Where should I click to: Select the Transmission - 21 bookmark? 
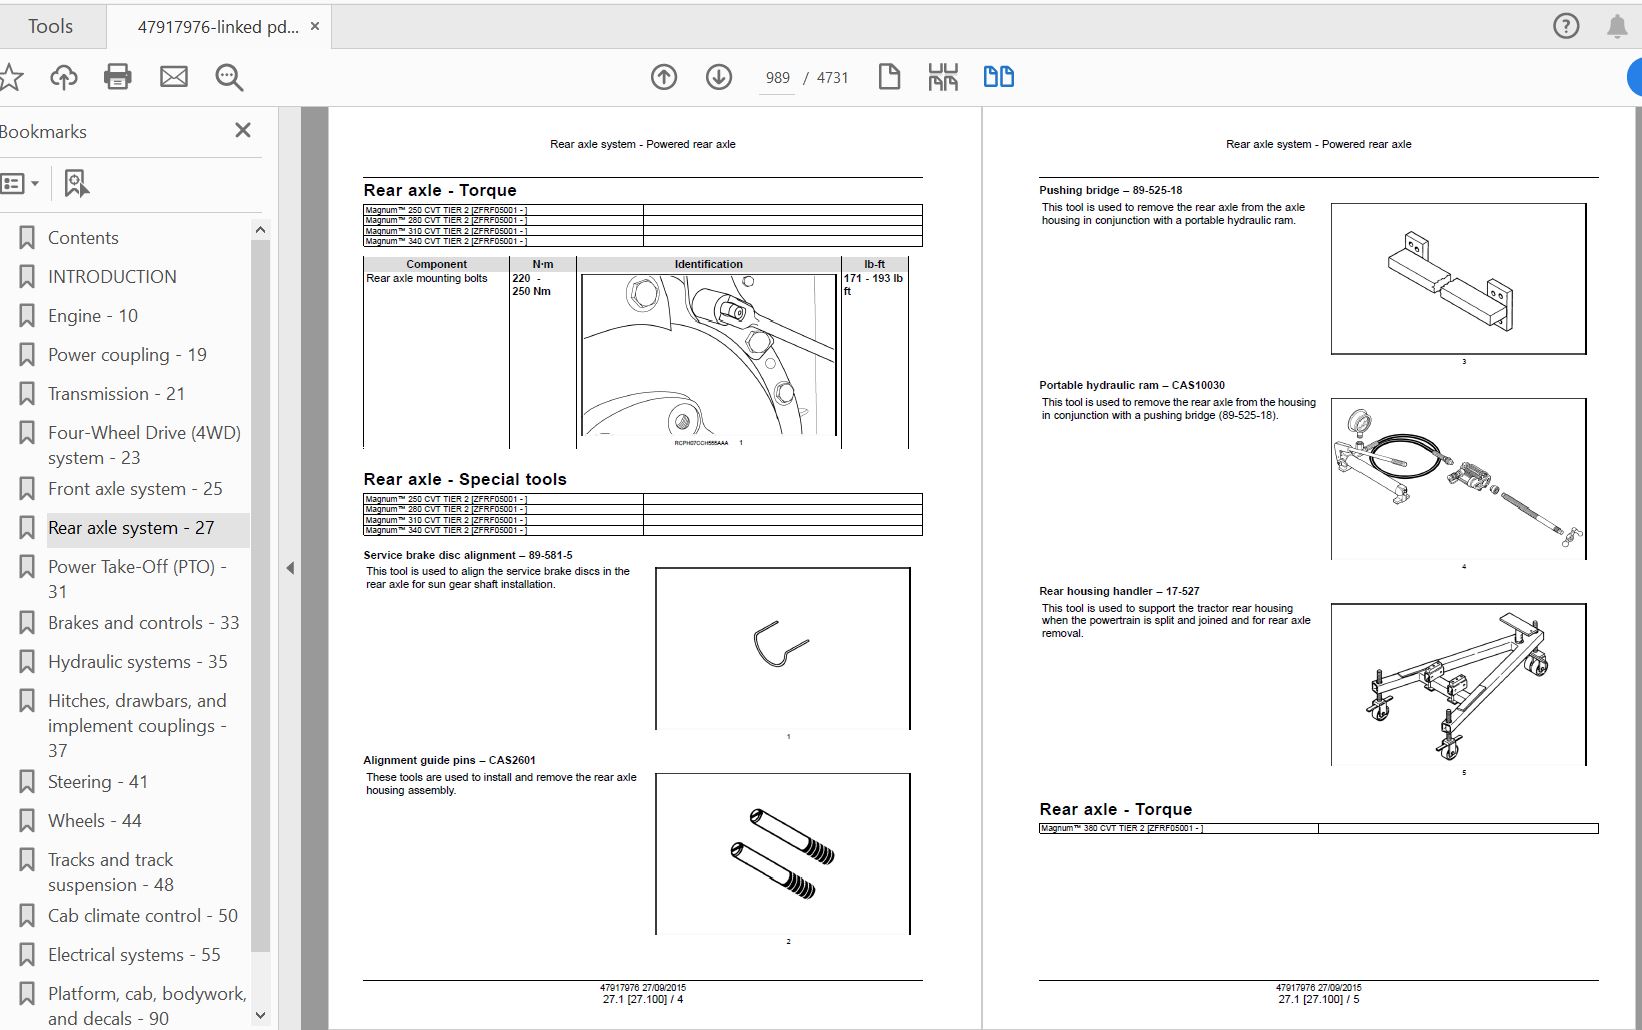tap(116, 394)
